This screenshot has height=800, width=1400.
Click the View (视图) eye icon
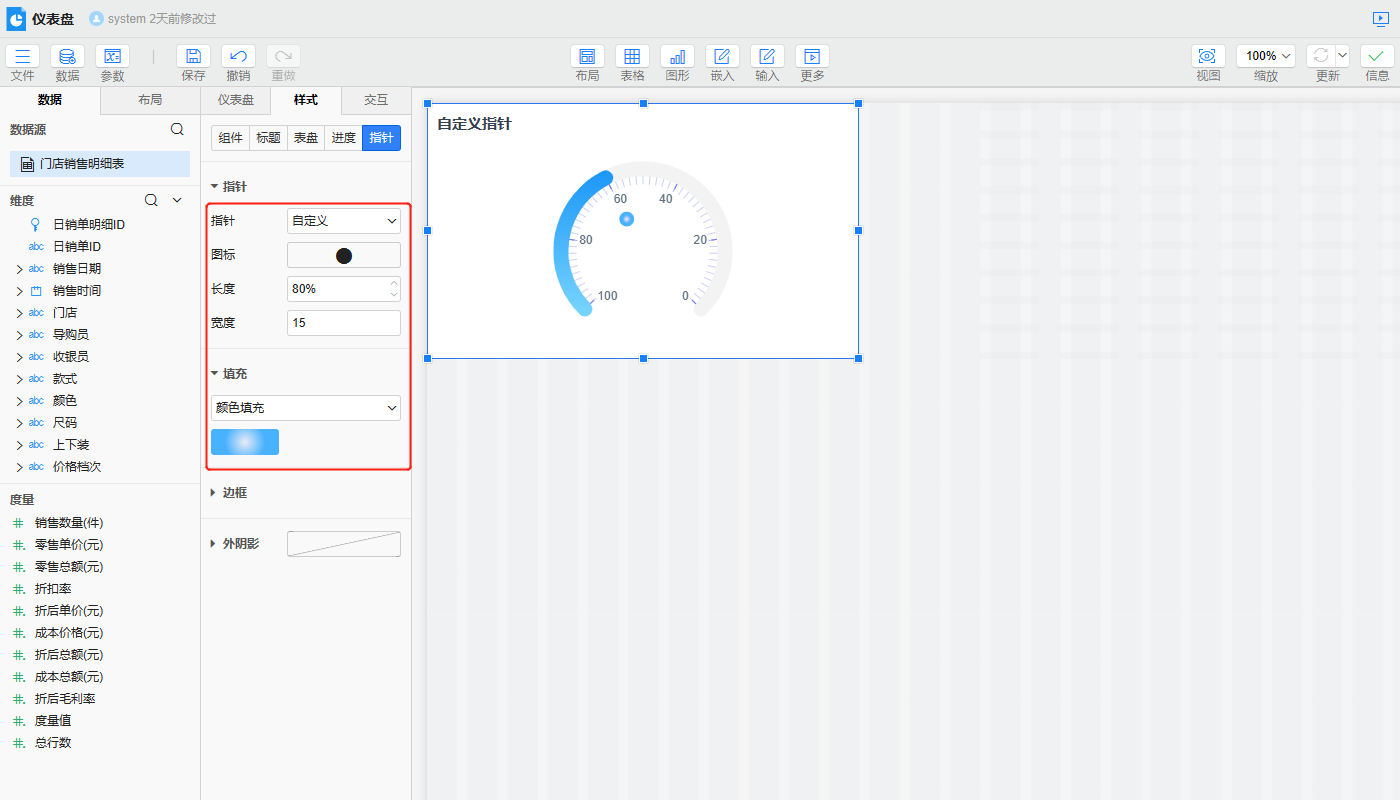[x=1208, y=57]
